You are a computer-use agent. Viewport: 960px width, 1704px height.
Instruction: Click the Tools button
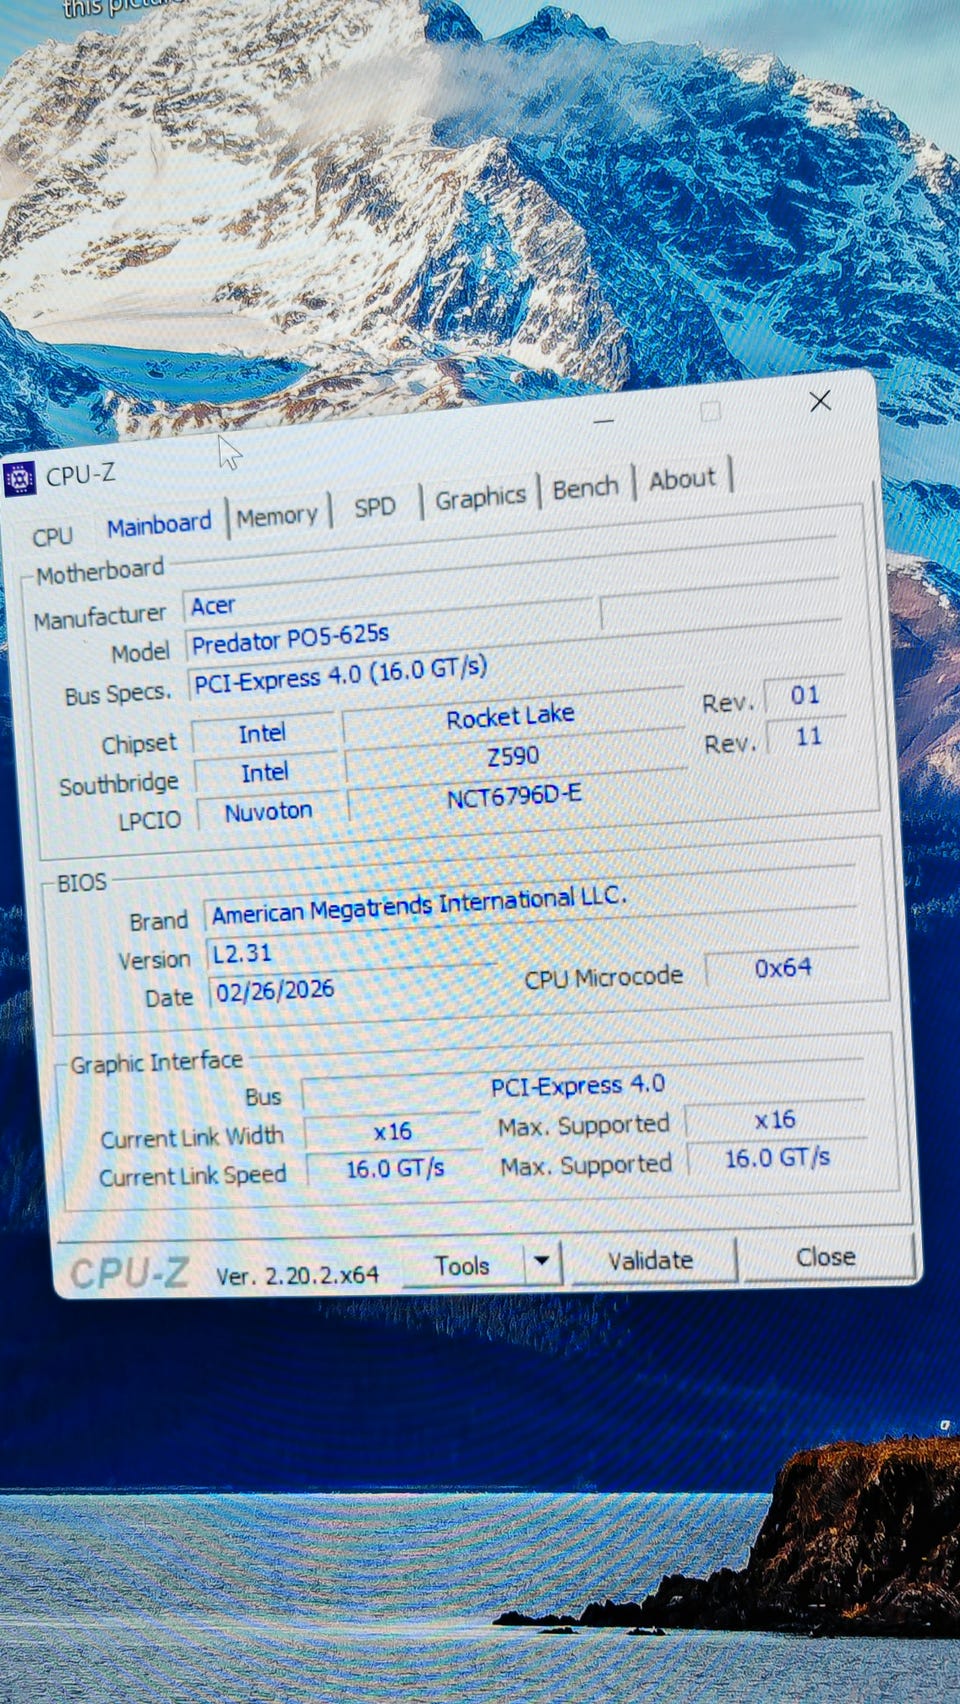(x=462, y=1266)
